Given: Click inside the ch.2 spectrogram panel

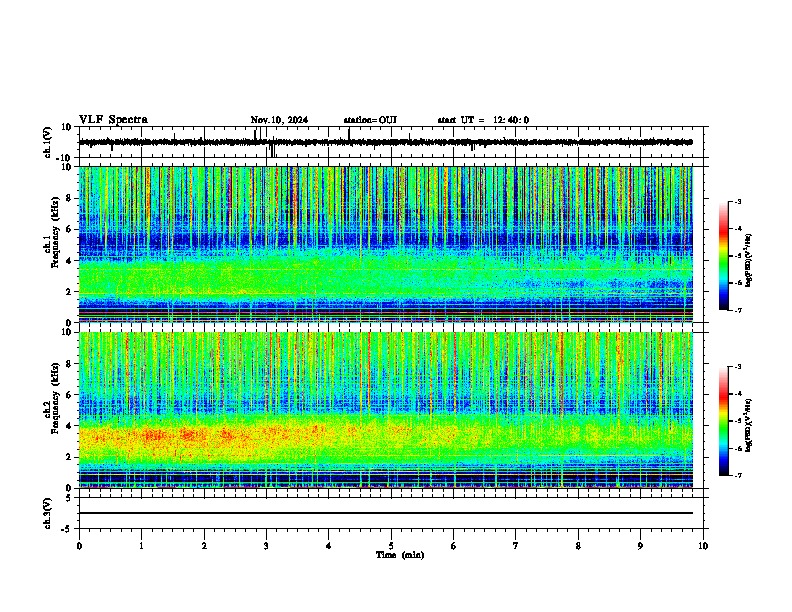Looking at the screenshot, I should pyautogui.click(x=386, y=410).
